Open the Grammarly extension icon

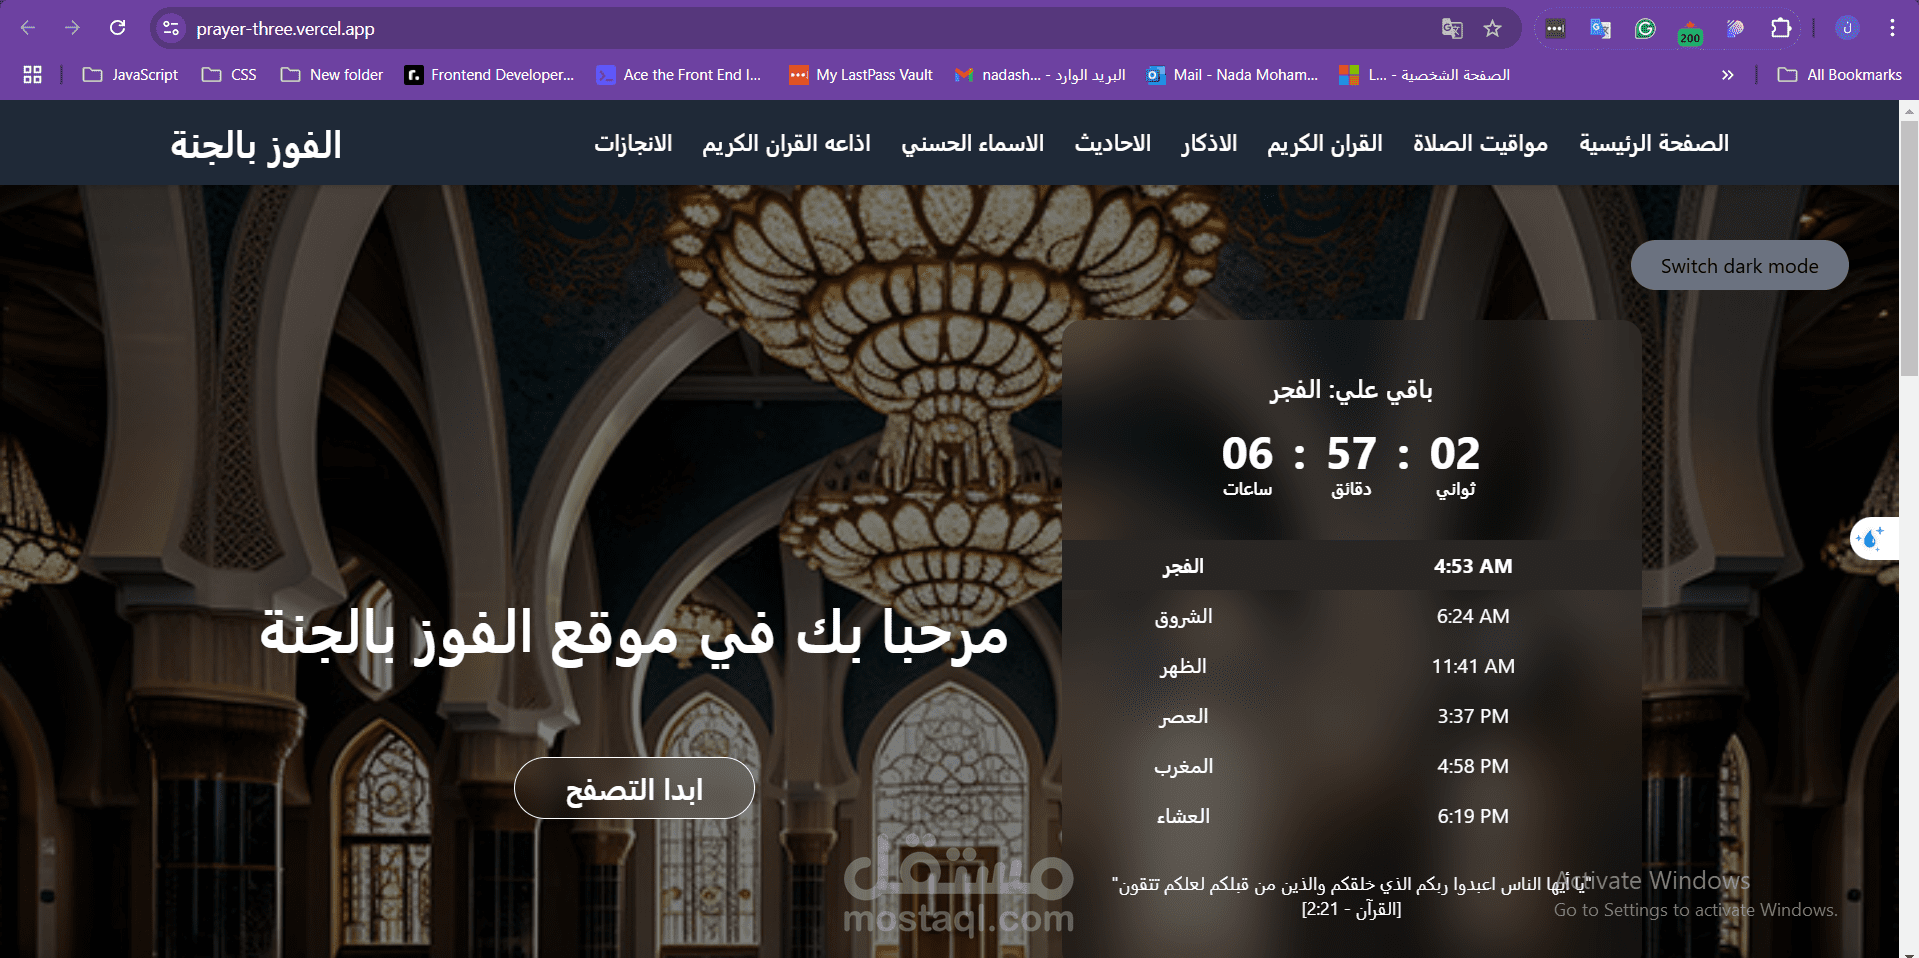tap(1645, 28)
